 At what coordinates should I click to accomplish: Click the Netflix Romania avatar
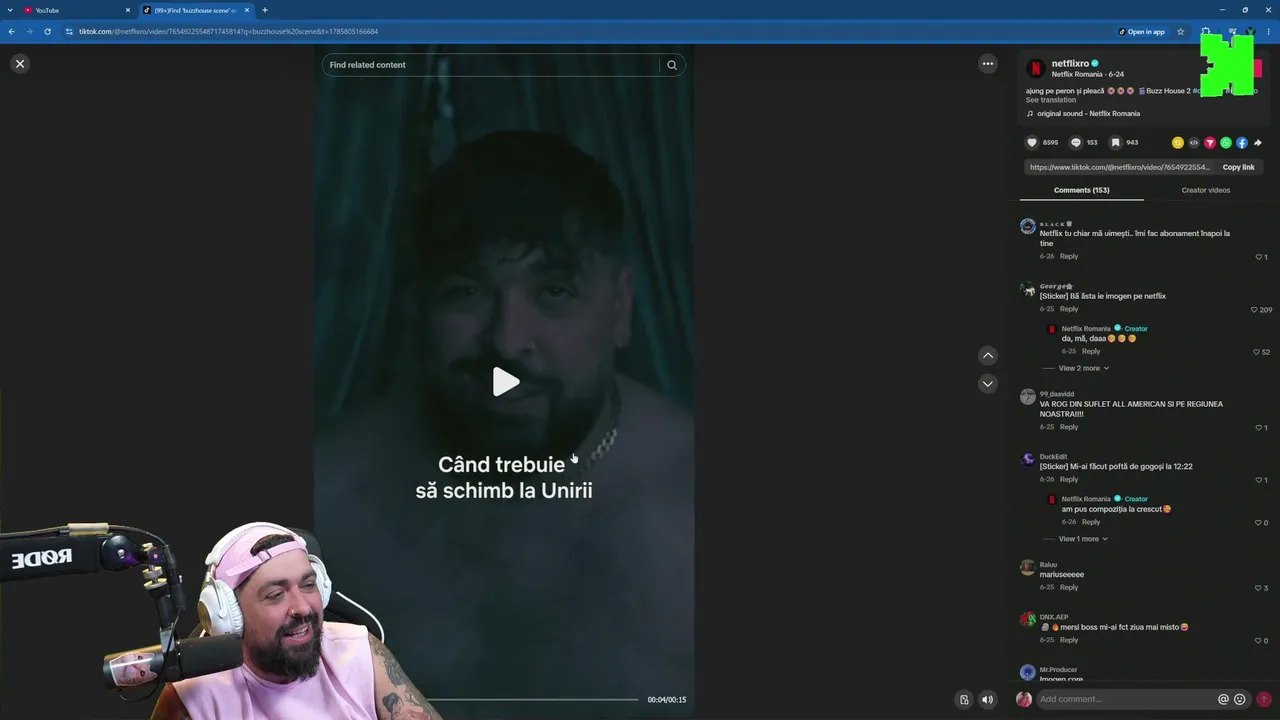pyautogui.click(x=1036, y=68)
